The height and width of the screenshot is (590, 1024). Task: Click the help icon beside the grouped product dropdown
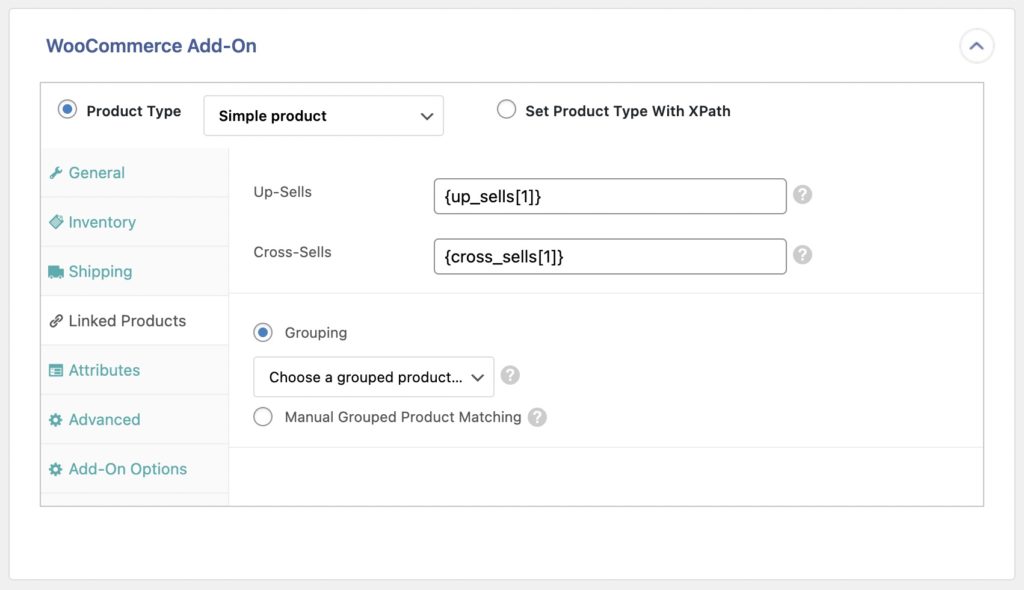tap(510, 375)
